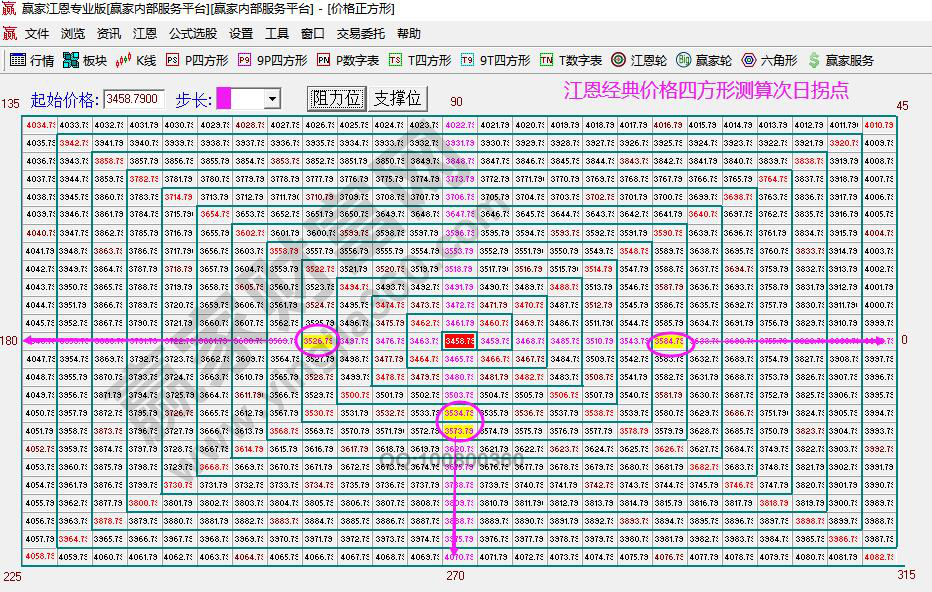Open the P四方形 price square tool
Image resolution: width=932 pixels, height=592 pixels.
pyautogui.click(x=197, y=58)
